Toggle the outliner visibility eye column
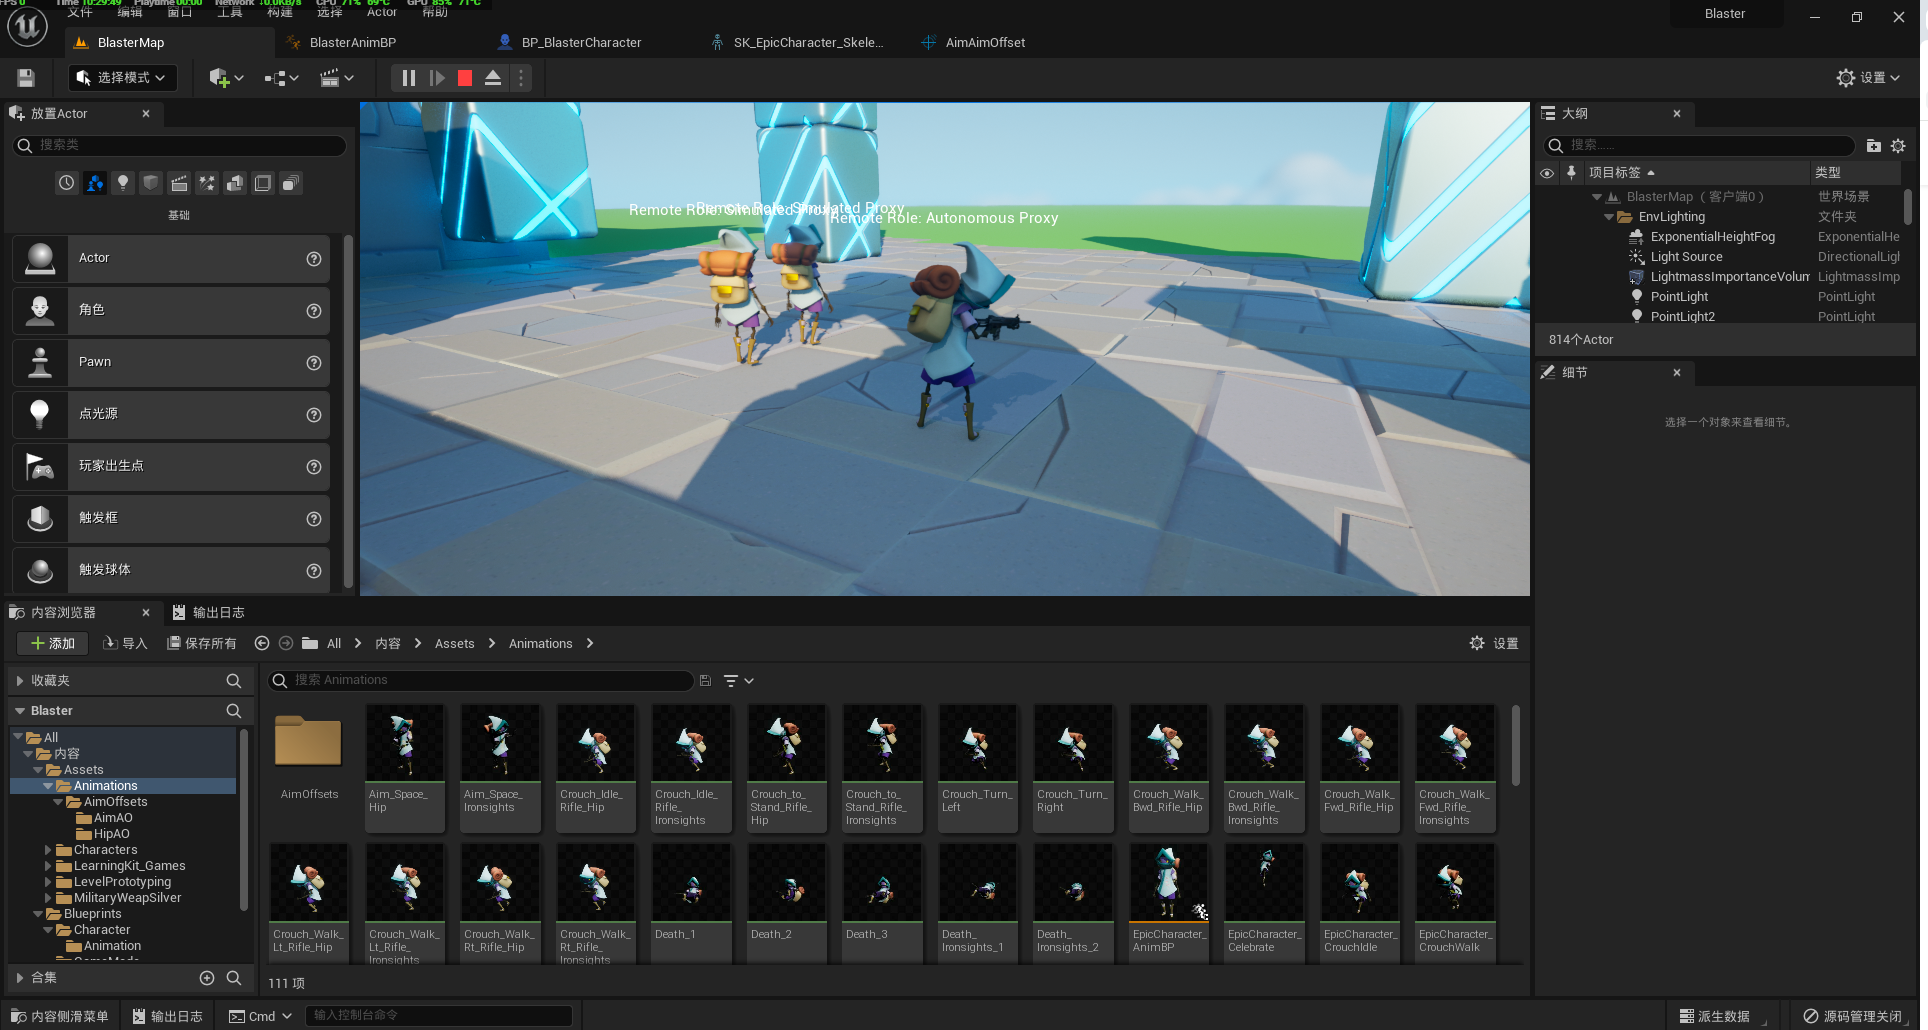This screenshot has width=1928, height=1030. tap(1547, 173)
